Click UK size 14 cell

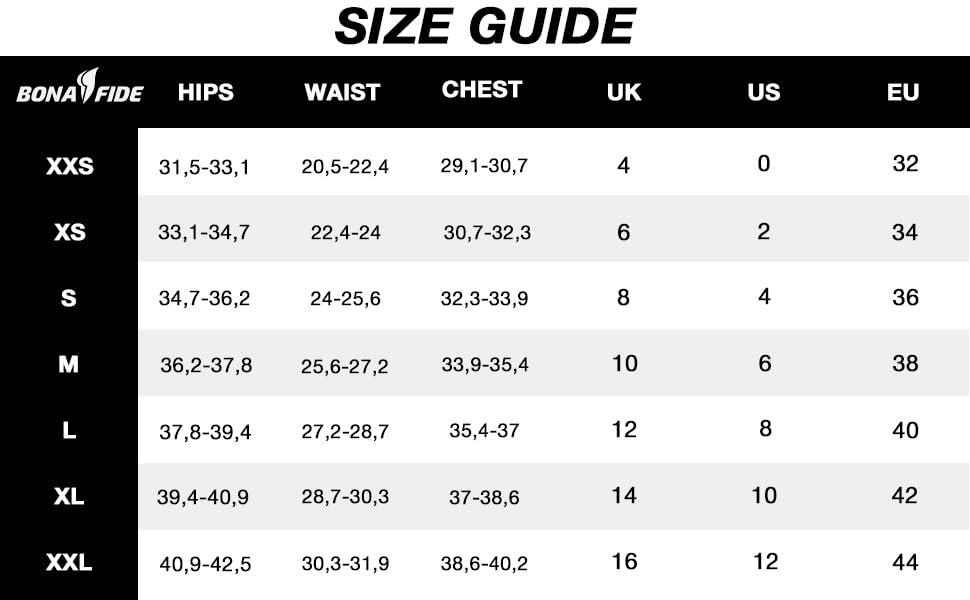624,496
